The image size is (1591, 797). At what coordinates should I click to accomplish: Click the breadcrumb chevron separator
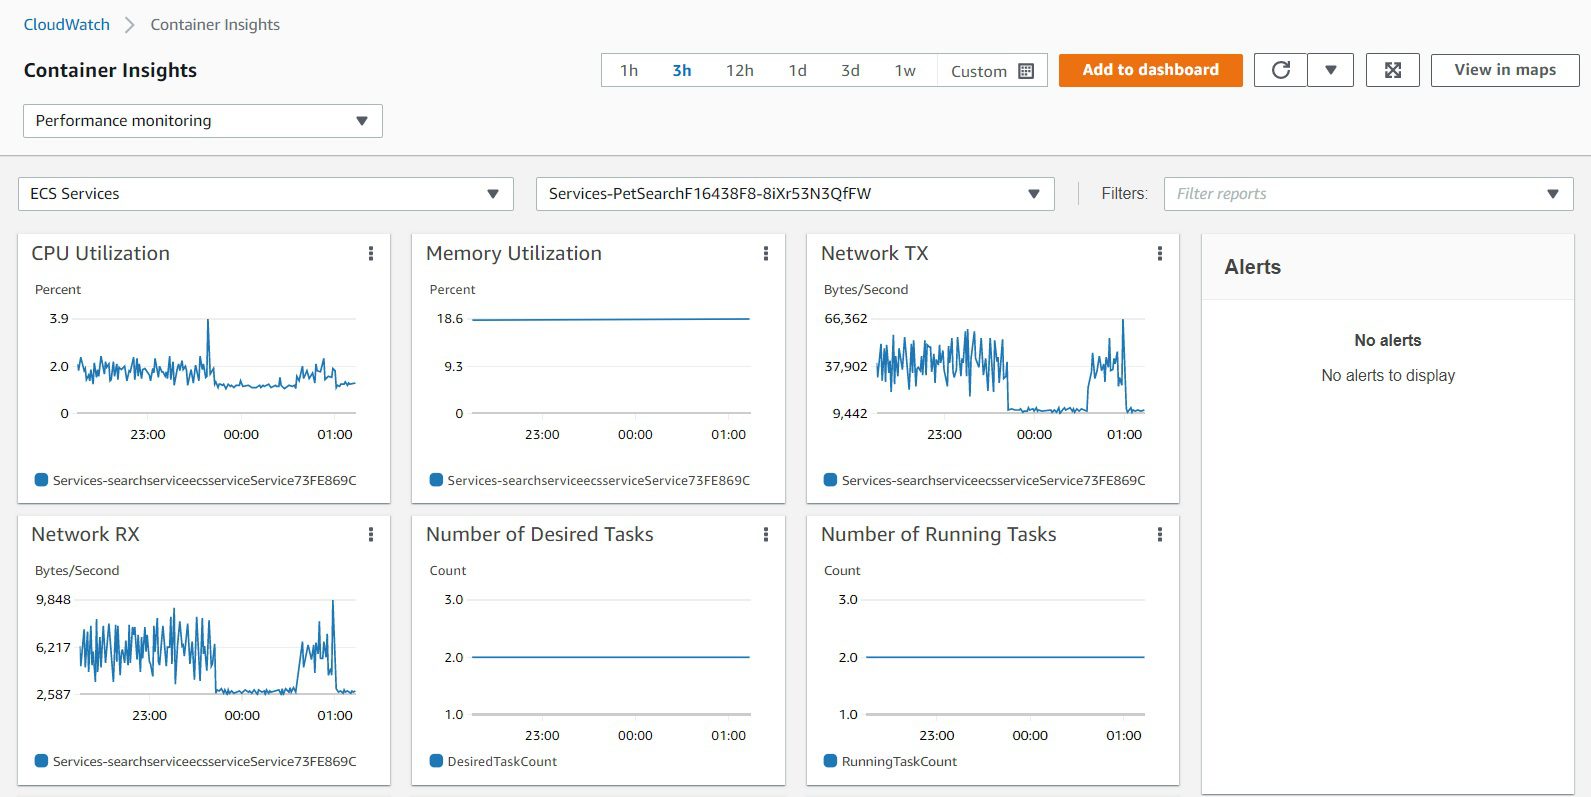(x=130, y=25)
